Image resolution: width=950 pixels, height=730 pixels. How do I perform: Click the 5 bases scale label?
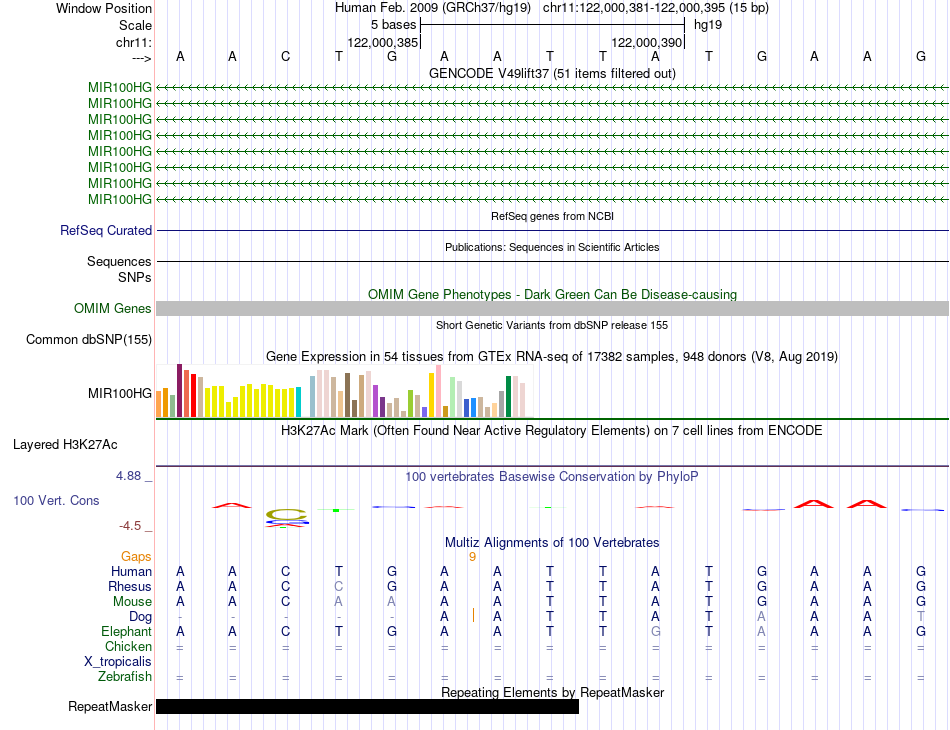coord(393,25)
